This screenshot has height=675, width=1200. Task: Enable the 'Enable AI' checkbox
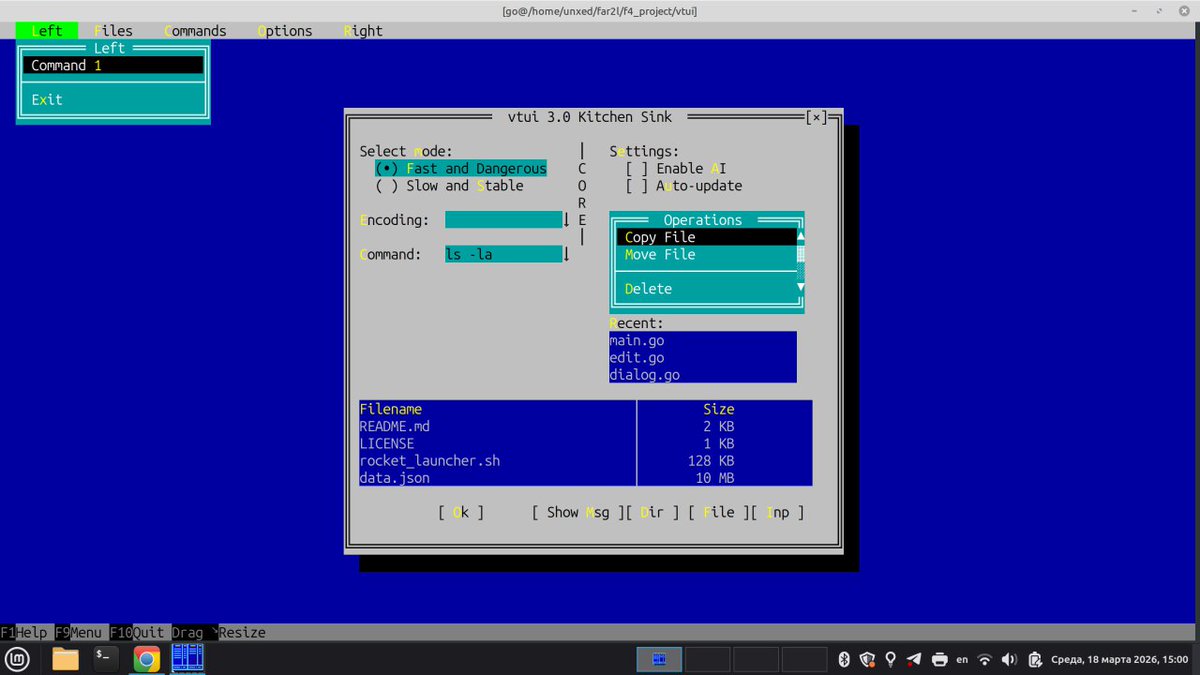pyautogui.click(x=676, y=169)
